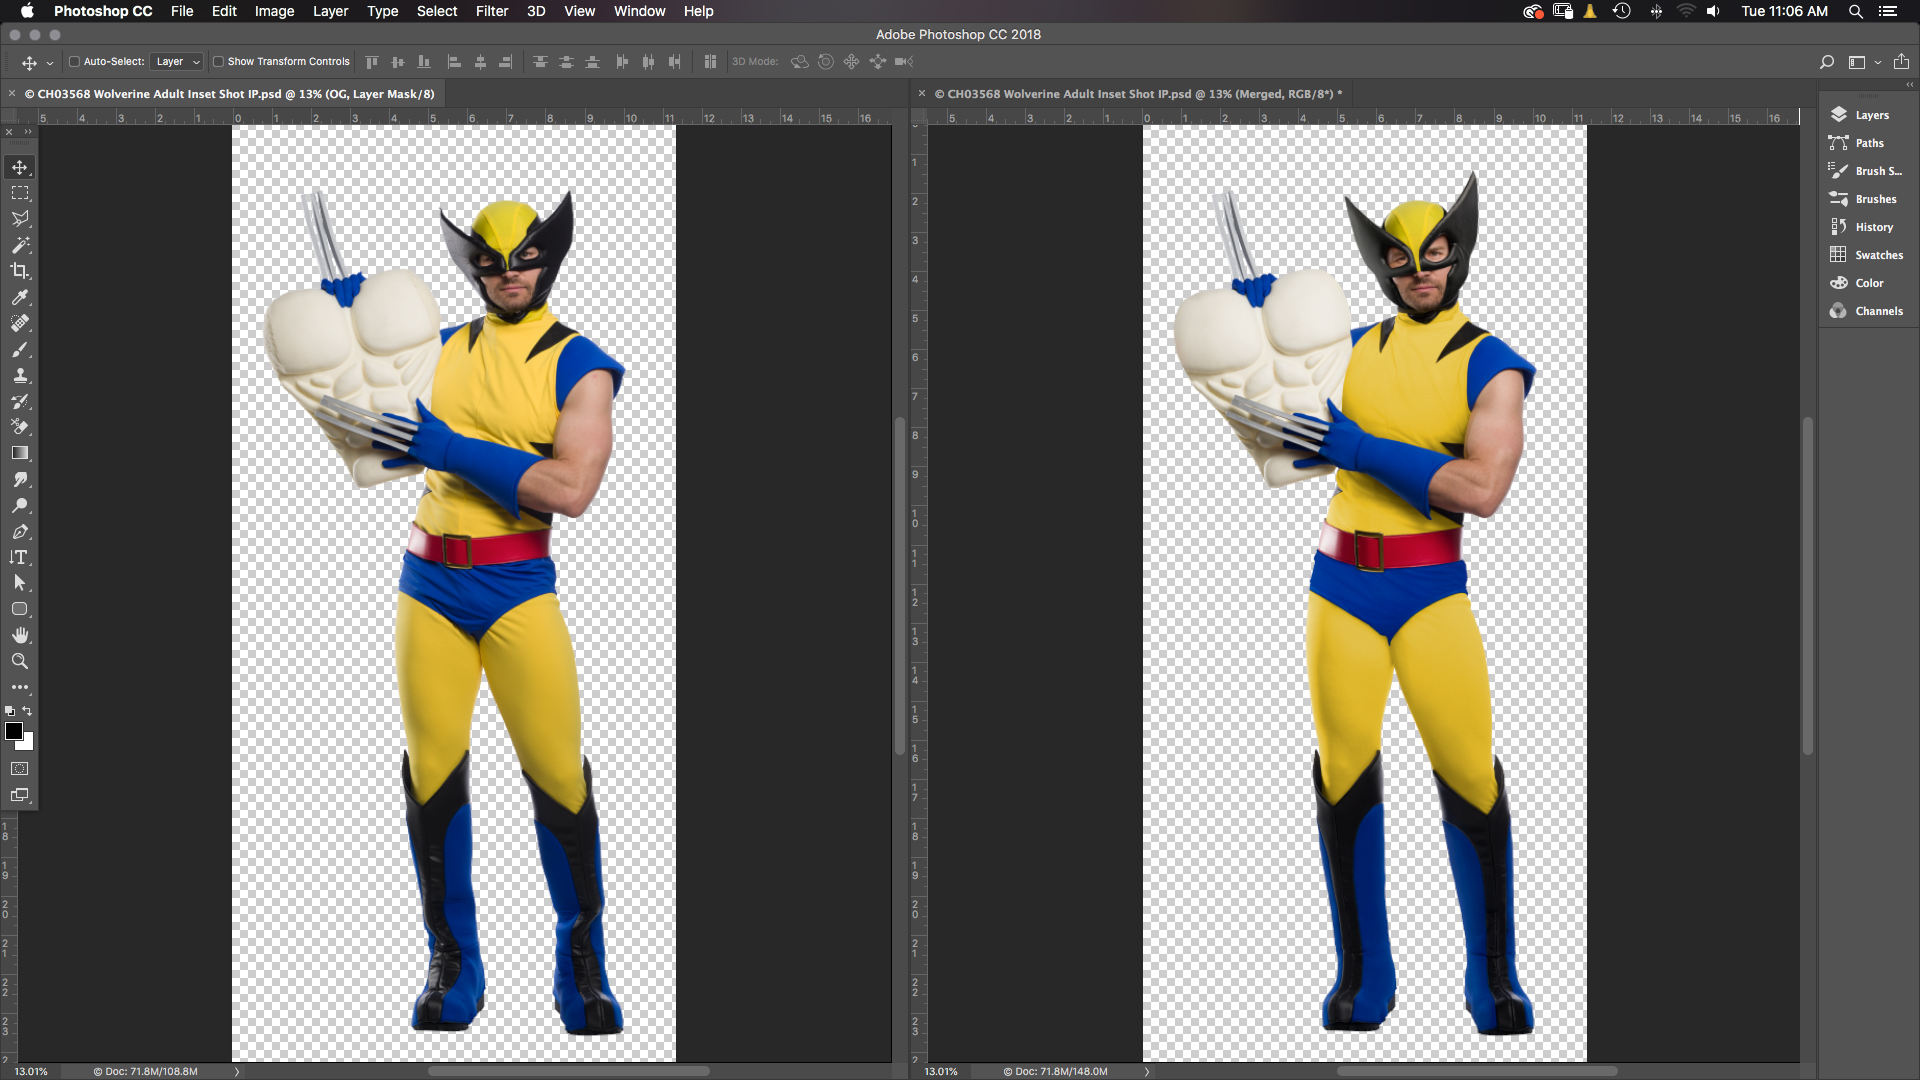Select the Crop tool
The width and height of the screenshot is (1920, 1080).
click(20, 271)
